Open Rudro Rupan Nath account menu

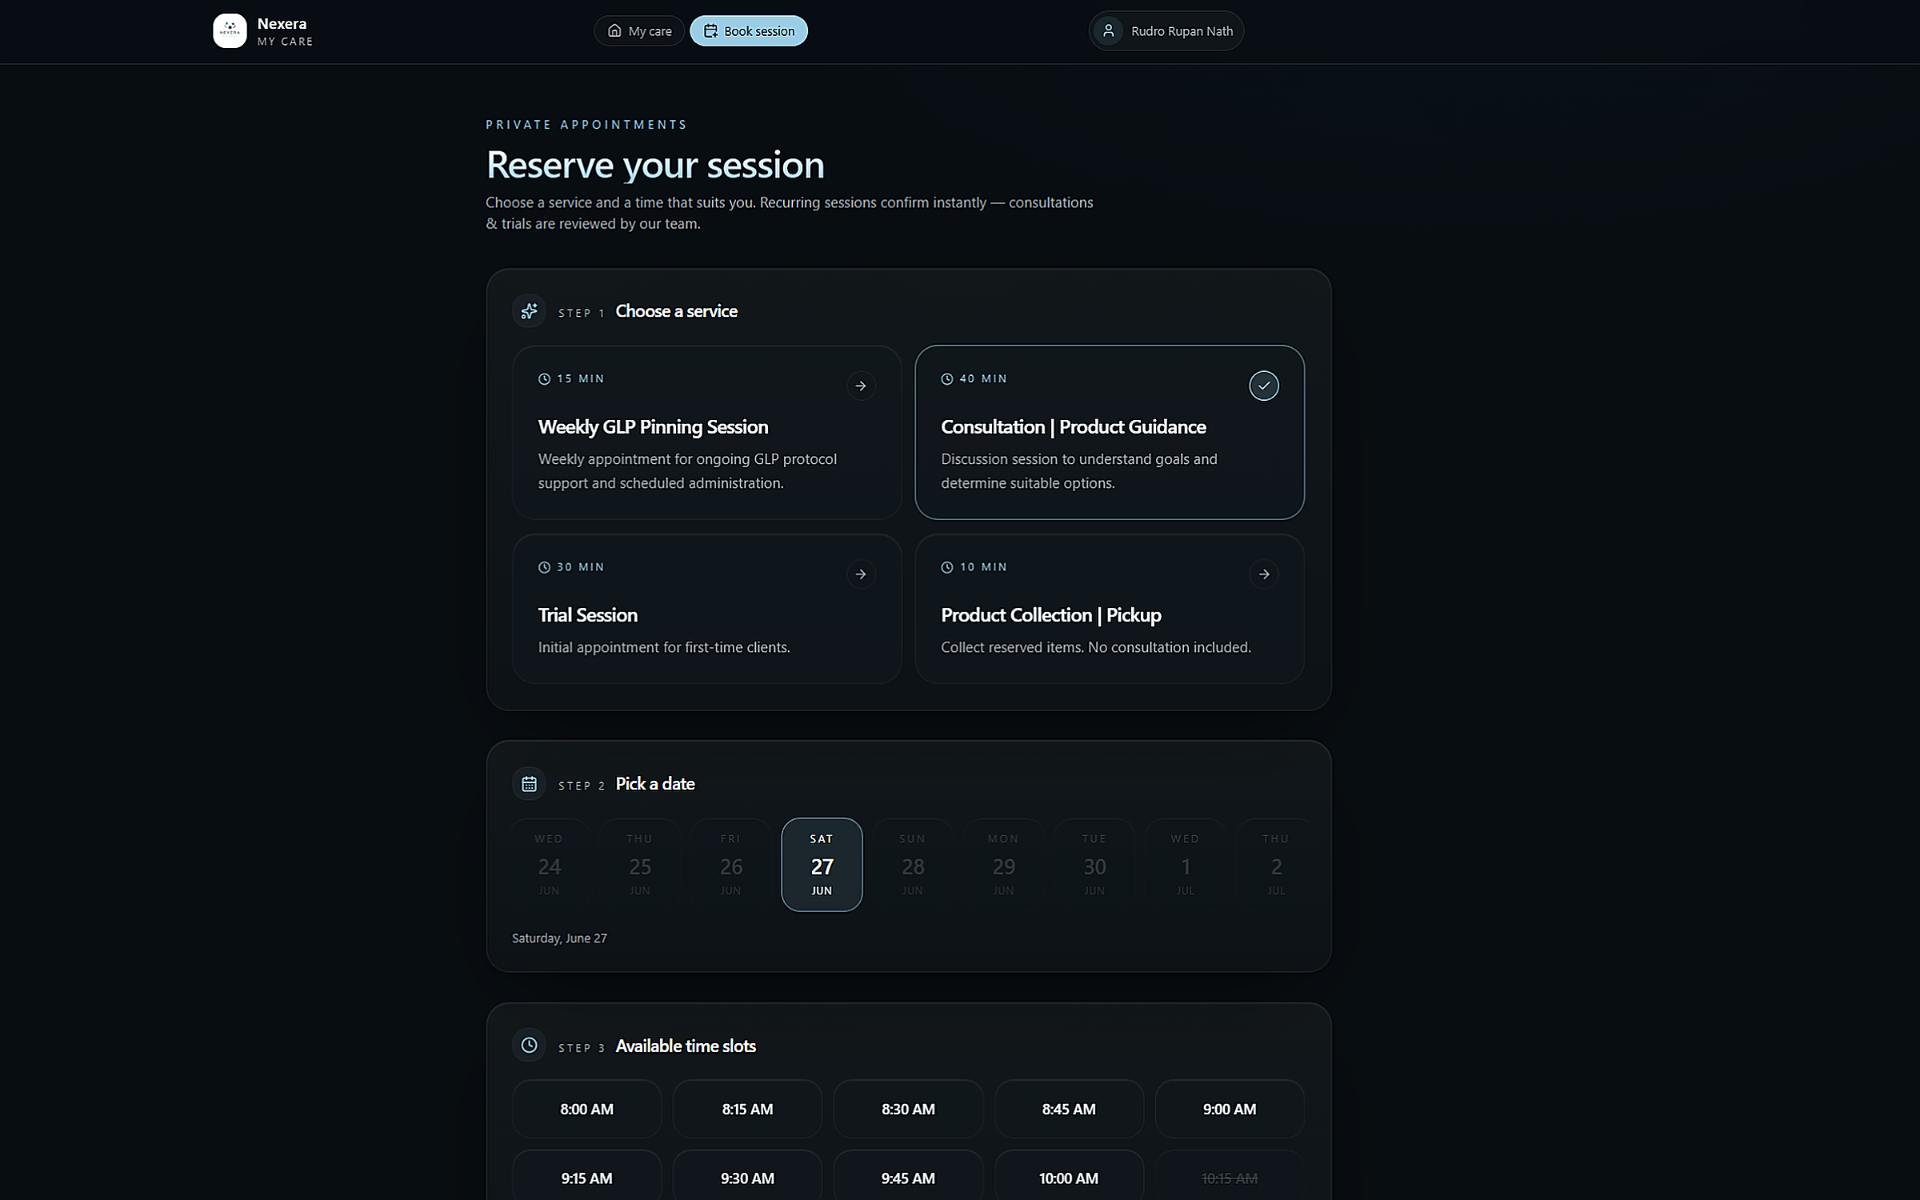[1166, 31]
